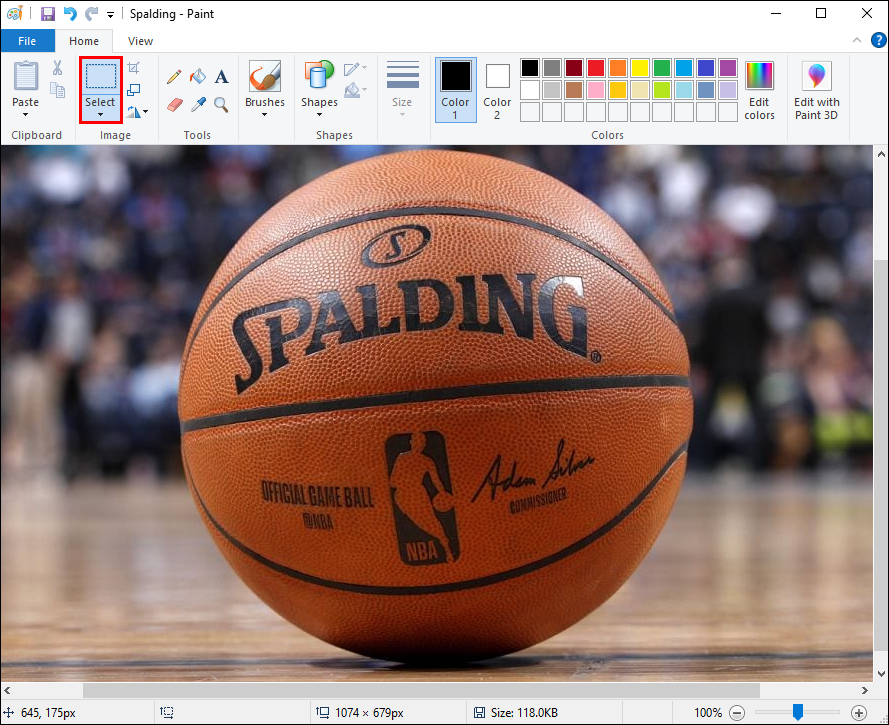Activate the Text tool
The width and height of the screenshot is (889, 725).
coord(222,76)
